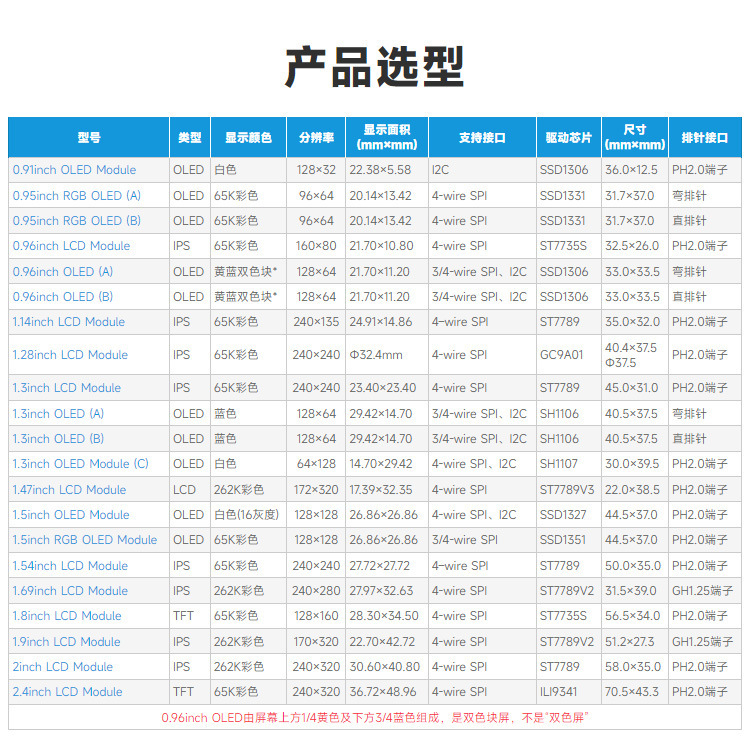Open the 1.3inch OLED (A) link

click(x=58, y=414)
